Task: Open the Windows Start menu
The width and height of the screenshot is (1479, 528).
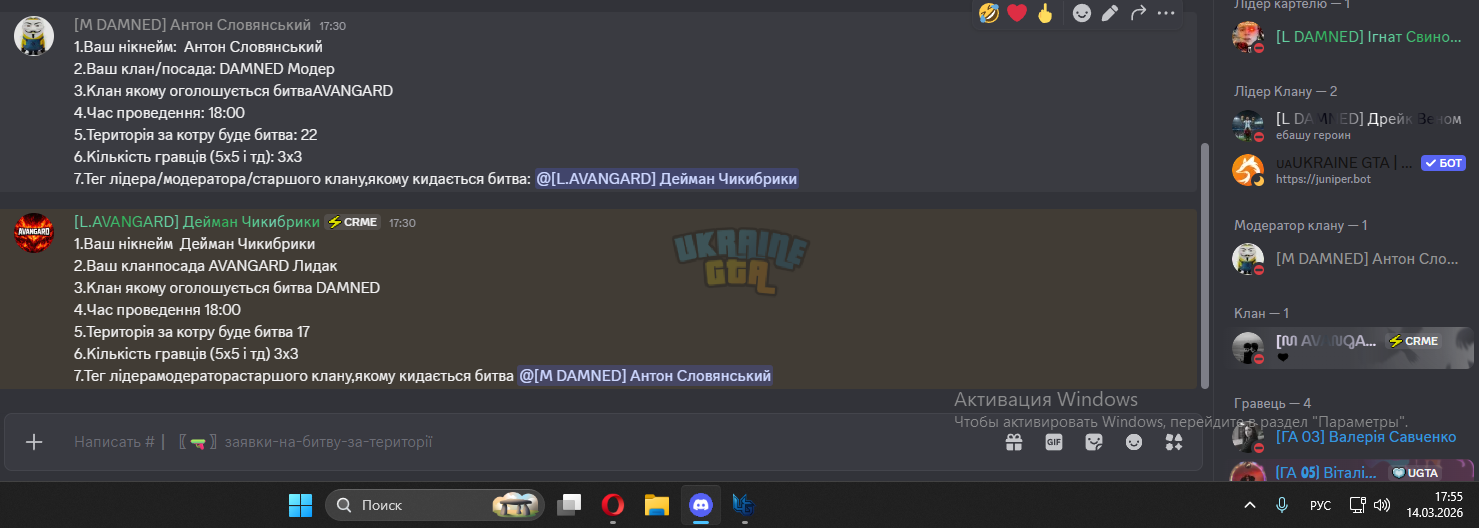Action: pyautogui.click(x=300, y=505)
